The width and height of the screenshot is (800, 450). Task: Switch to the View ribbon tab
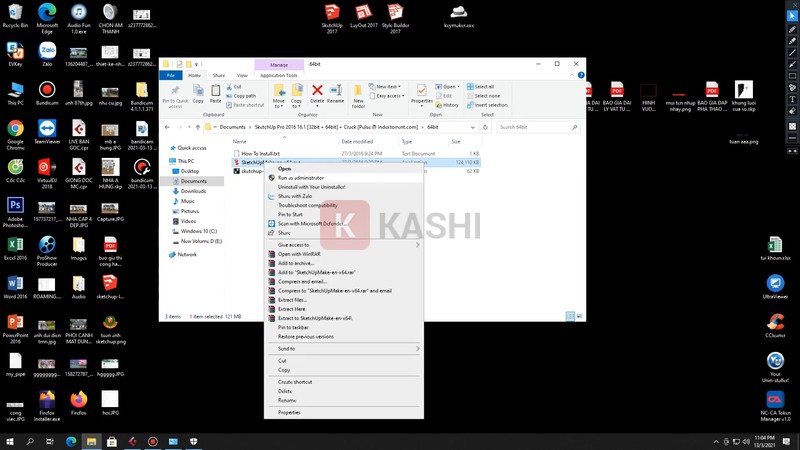point(242,75)
